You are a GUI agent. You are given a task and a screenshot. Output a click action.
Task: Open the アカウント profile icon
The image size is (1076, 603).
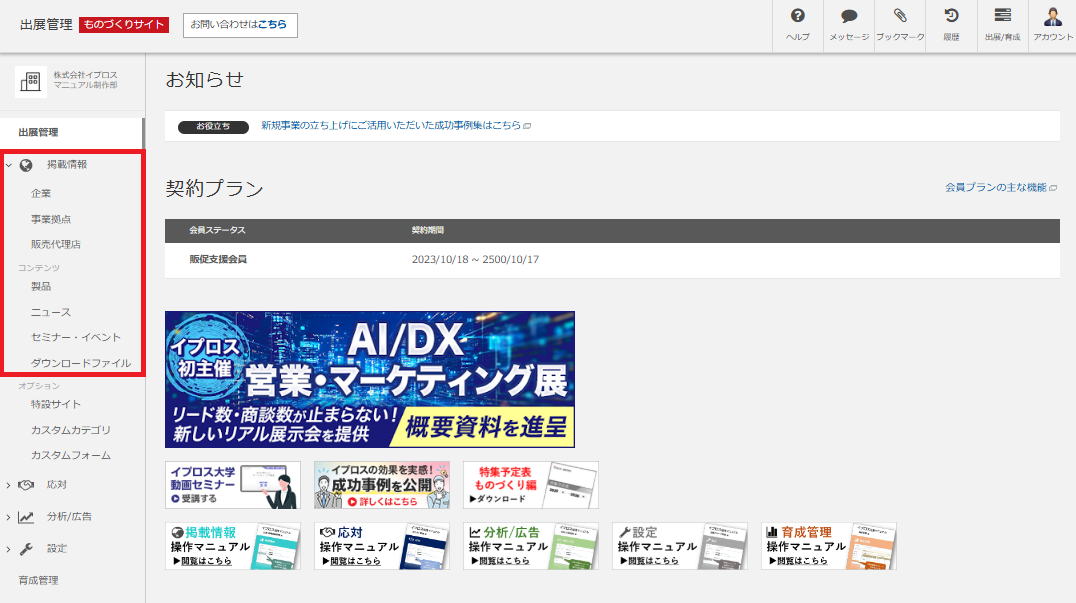click(x=1053, y=19)
